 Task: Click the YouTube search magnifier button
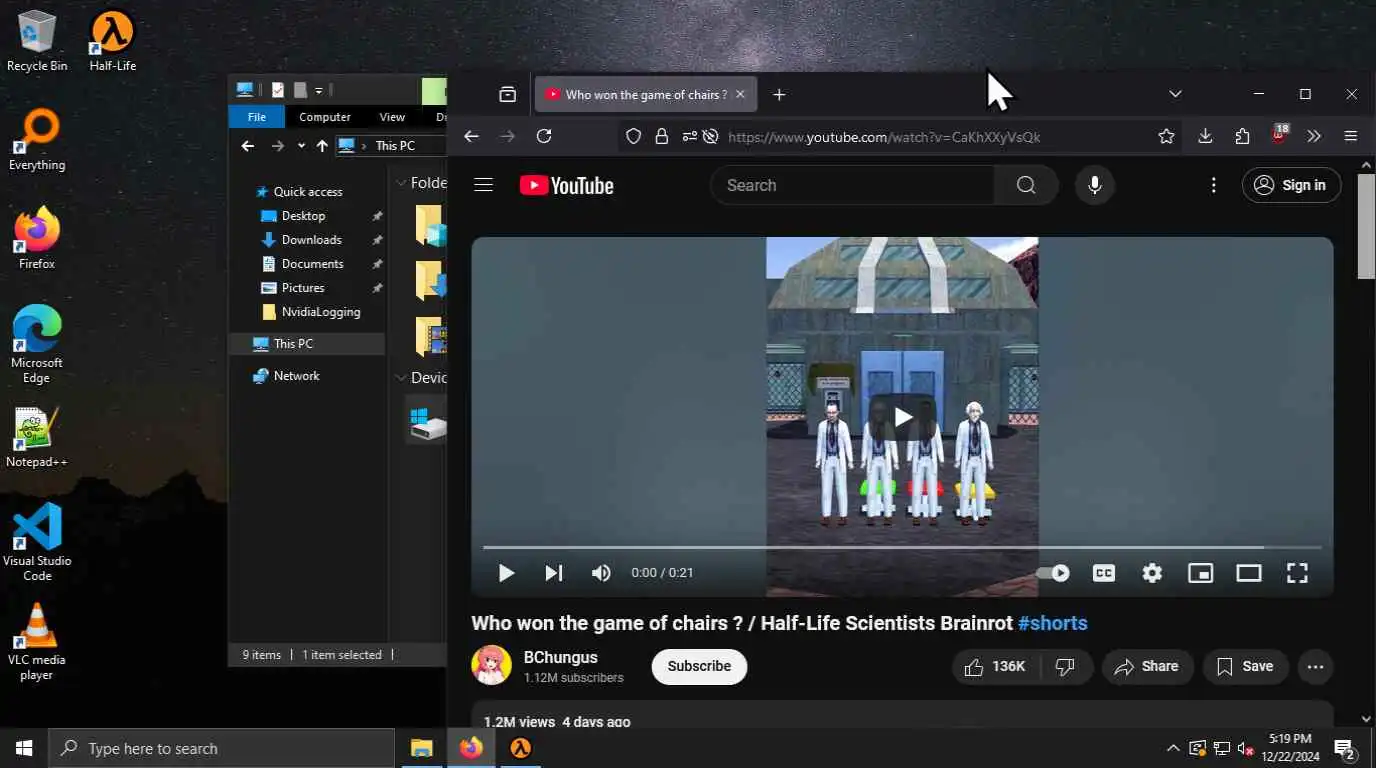1026,185
